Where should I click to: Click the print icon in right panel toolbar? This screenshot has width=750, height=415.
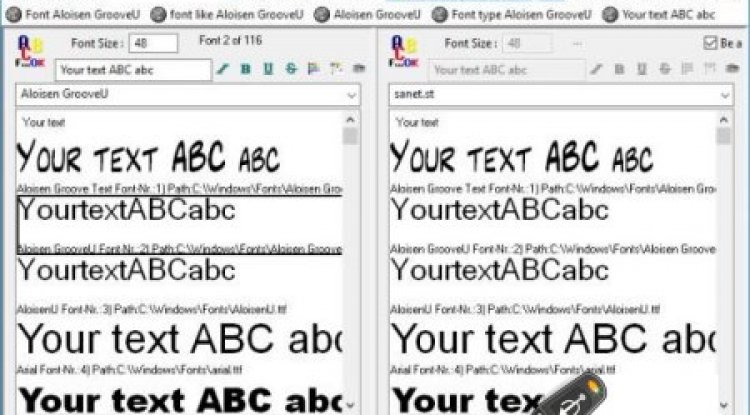[732, 68]
